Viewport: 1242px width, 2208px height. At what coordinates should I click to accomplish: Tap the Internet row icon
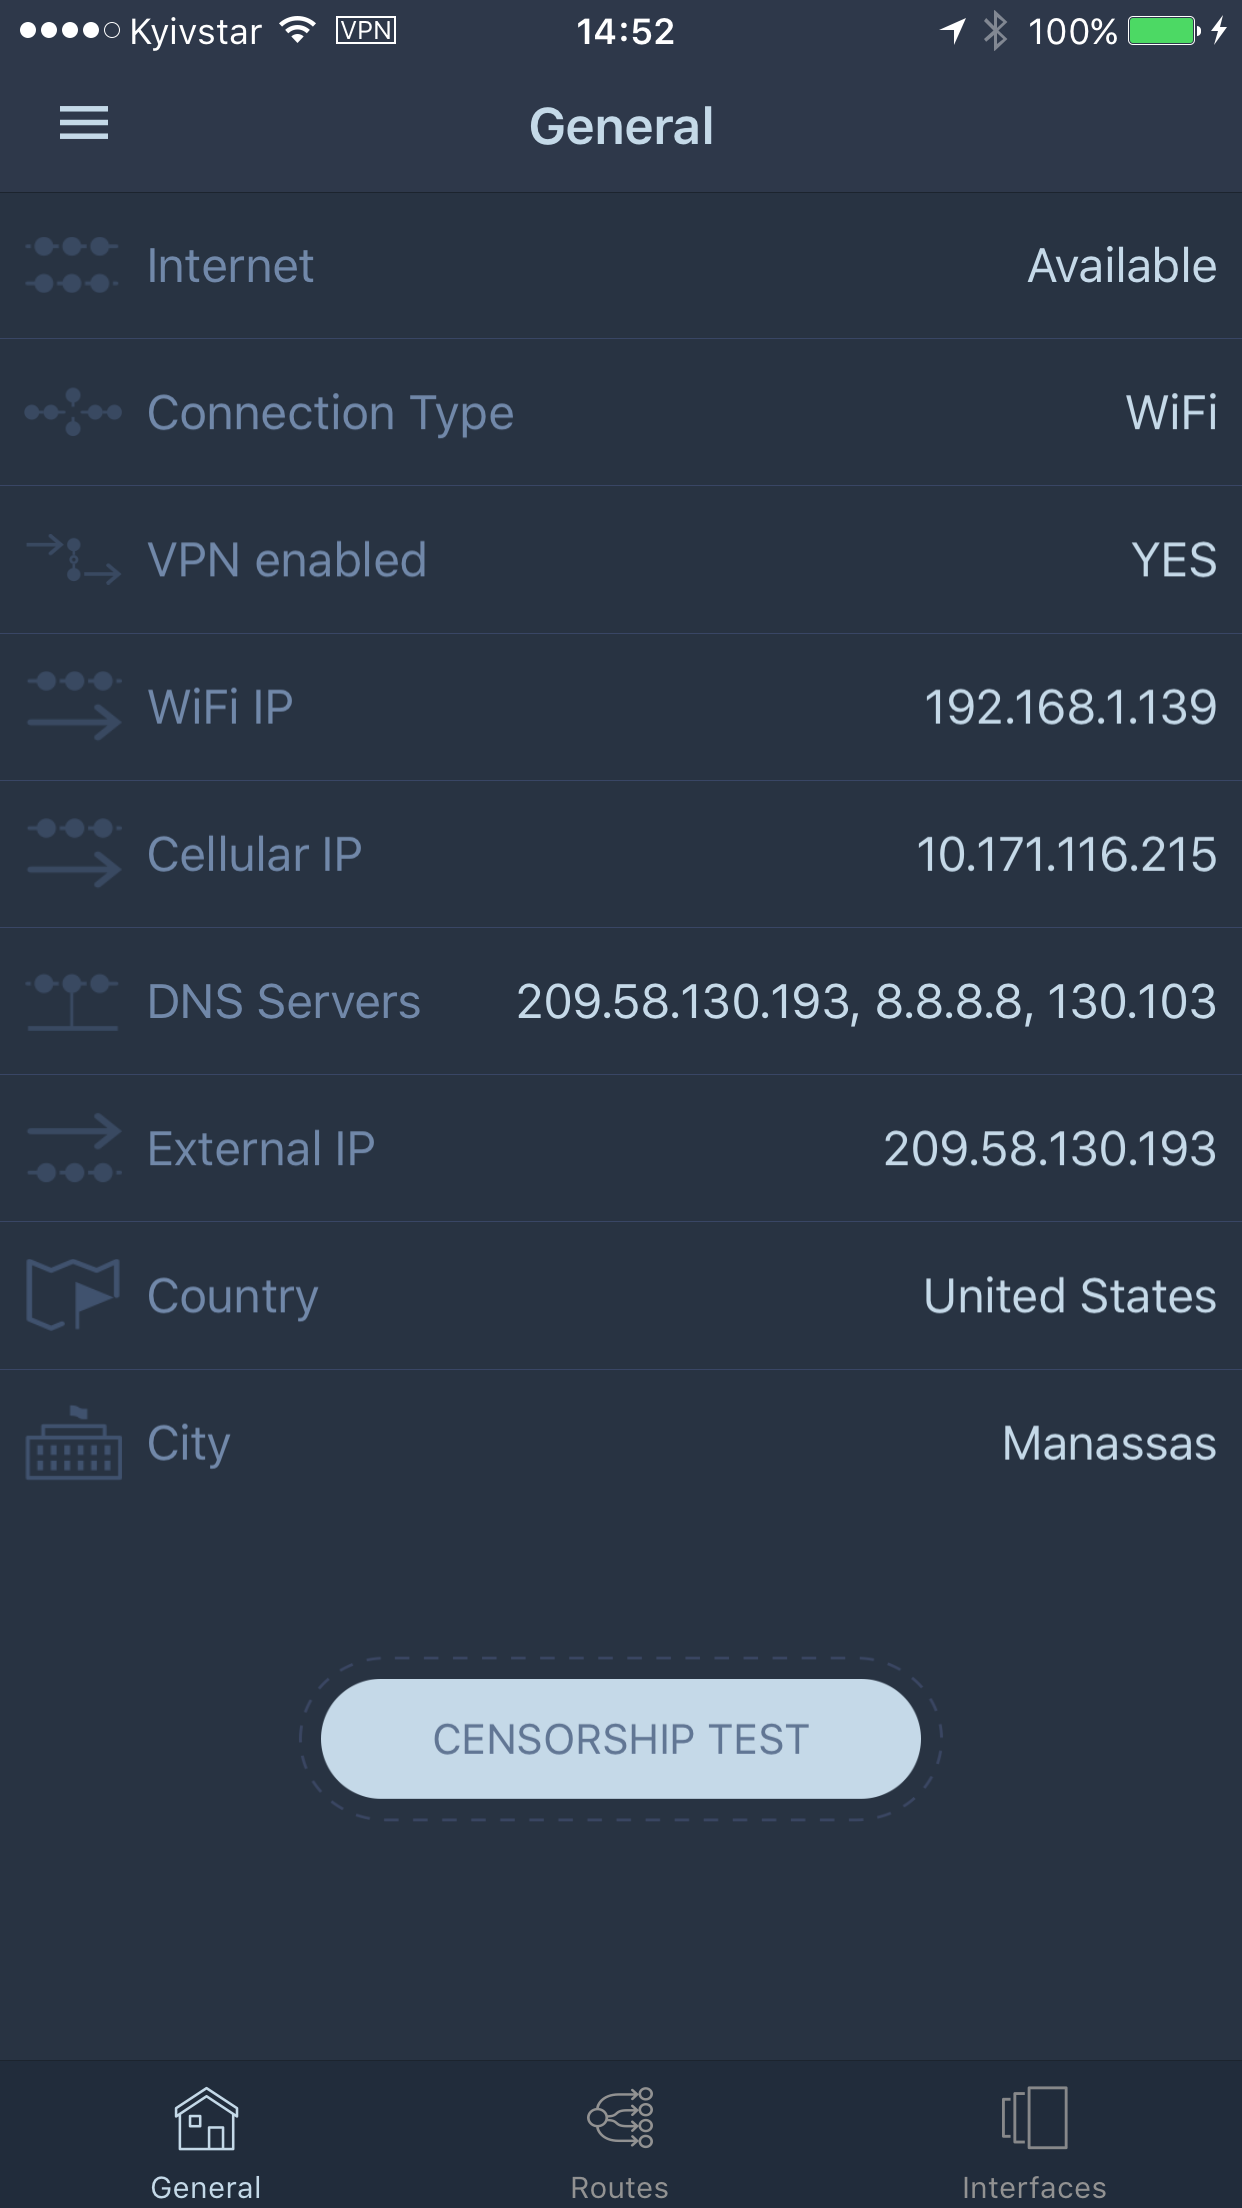72,266
